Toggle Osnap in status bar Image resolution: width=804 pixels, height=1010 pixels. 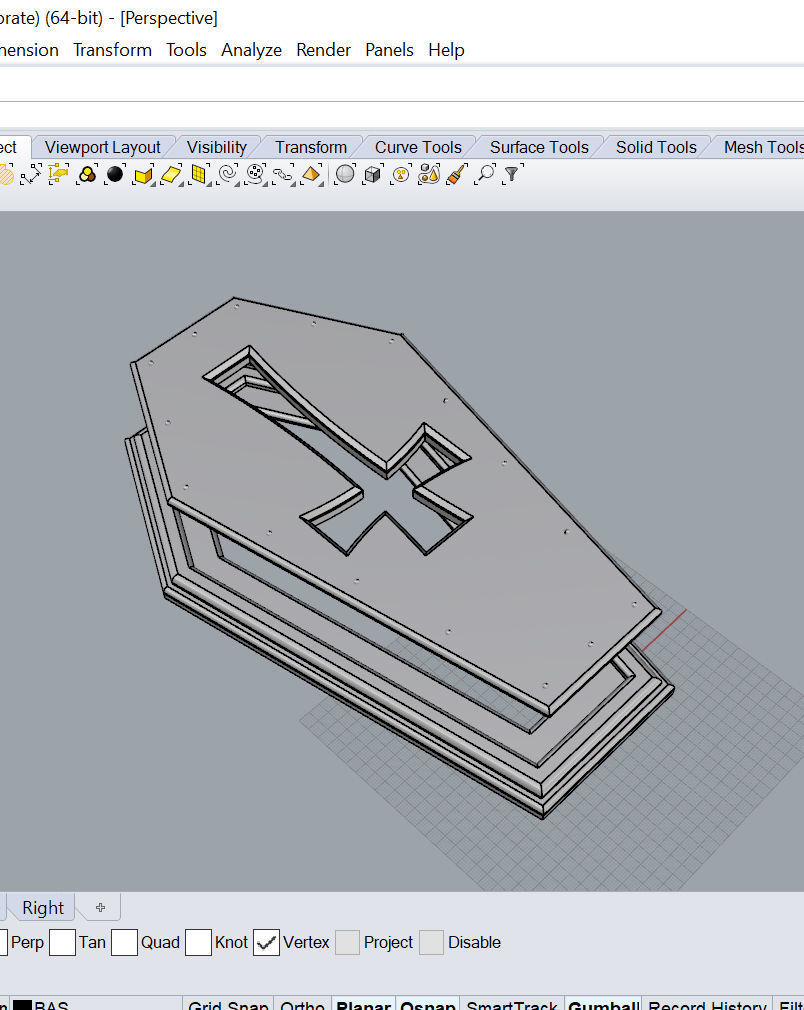coord(428,1004)
